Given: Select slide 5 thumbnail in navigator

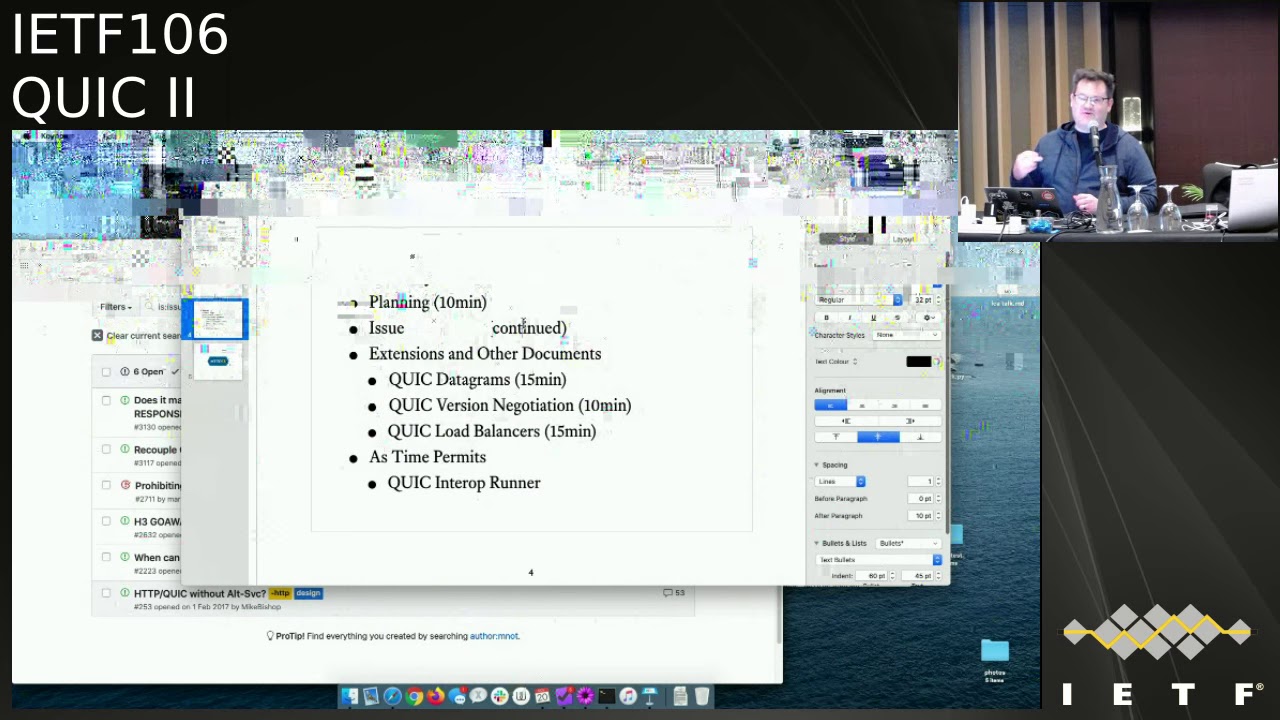Looking at the screenshot, I should [x=217, y=361].
